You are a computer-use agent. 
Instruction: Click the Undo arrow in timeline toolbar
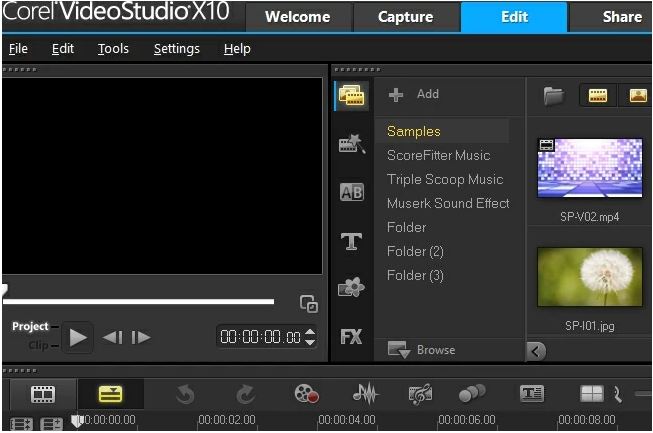[x=185, y=394]
